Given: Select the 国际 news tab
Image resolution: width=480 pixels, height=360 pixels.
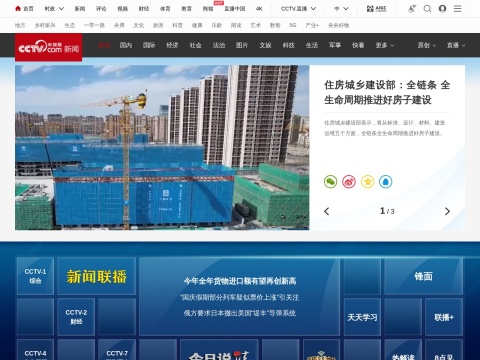Looking at the screenshot, I should point(149,45).
